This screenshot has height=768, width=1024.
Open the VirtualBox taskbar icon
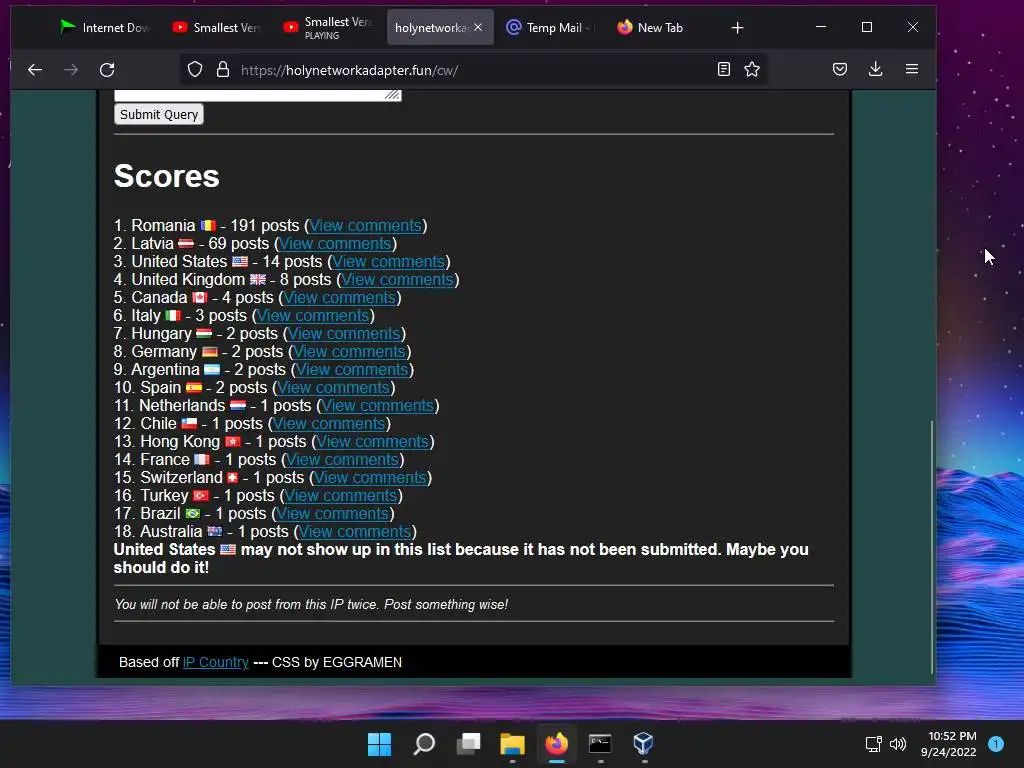pos(644,744)
